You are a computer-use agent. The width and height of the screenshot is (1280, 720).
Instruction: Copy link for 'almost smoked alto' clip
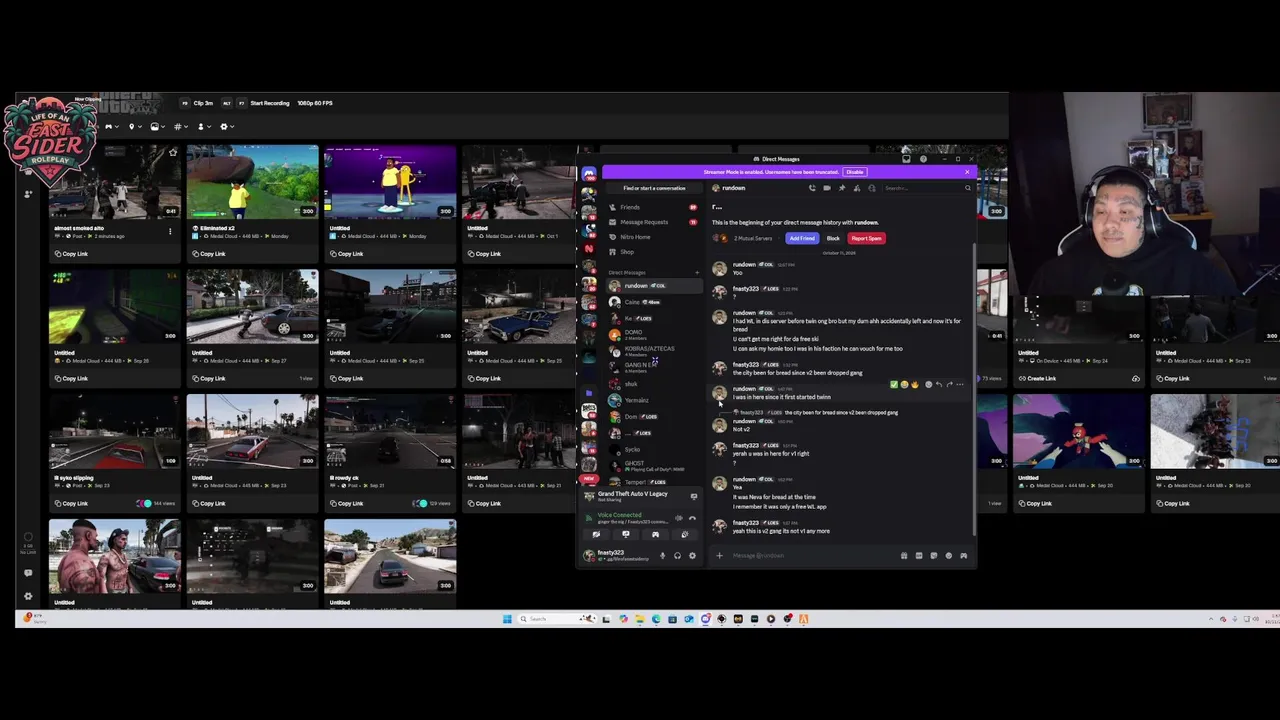pyautogui.click(x=70, y=253)
